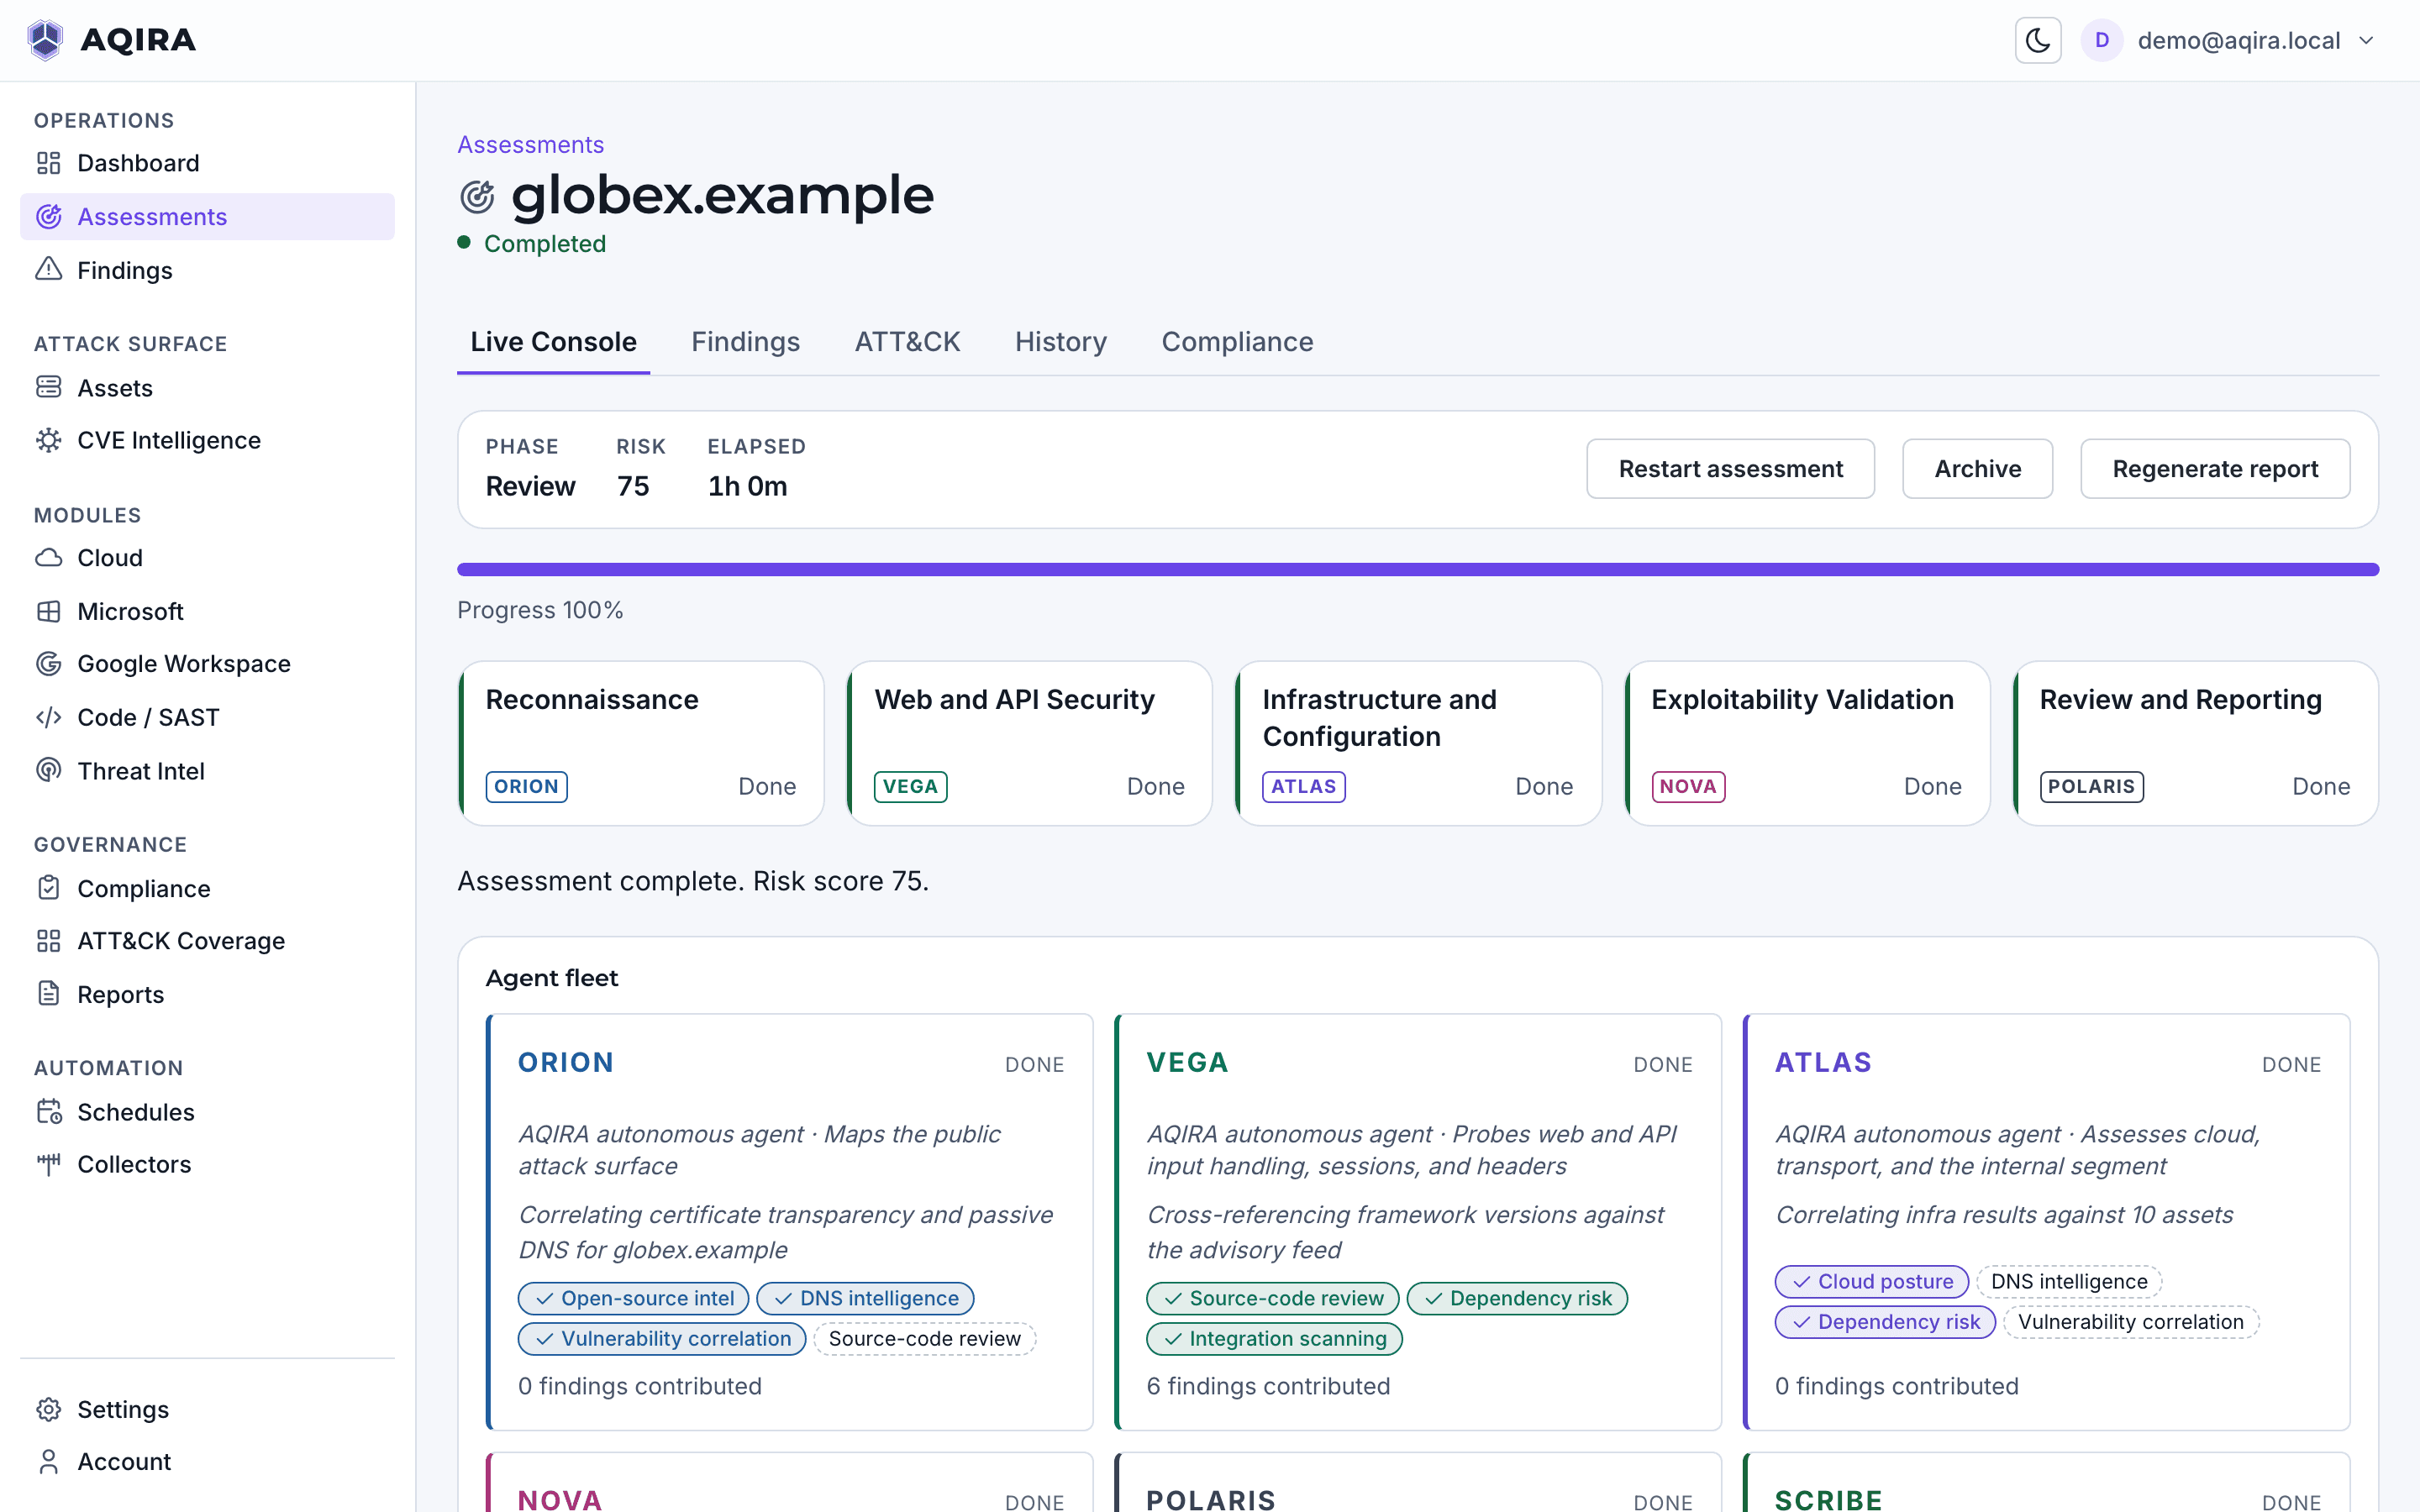The width and height of the screenshot is (2420, 1512).
Task: Click the Schedules calendar icon
Action: (49, 1111)
